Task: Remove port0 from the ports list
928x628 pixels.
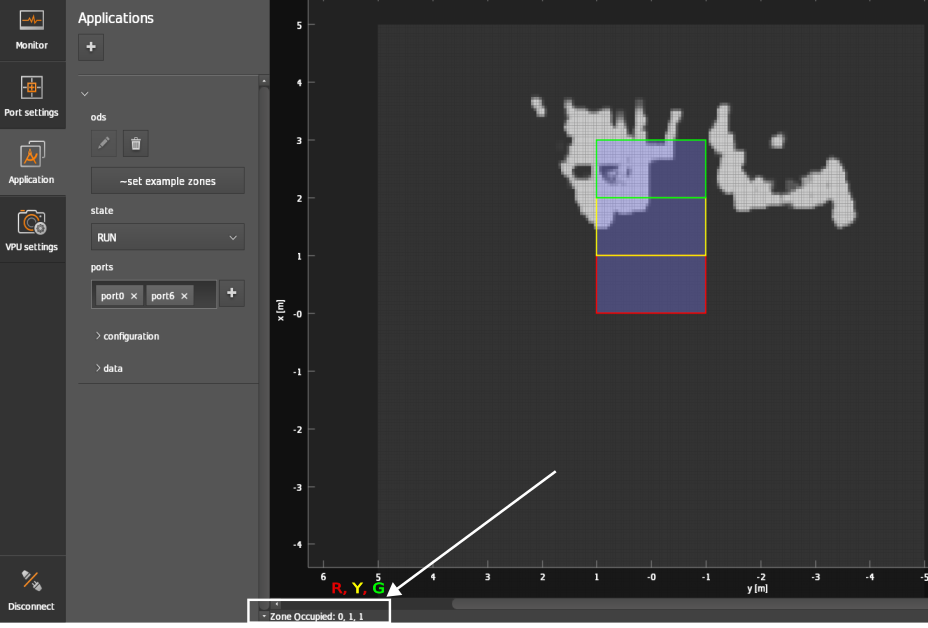Action: coord(136,295)
